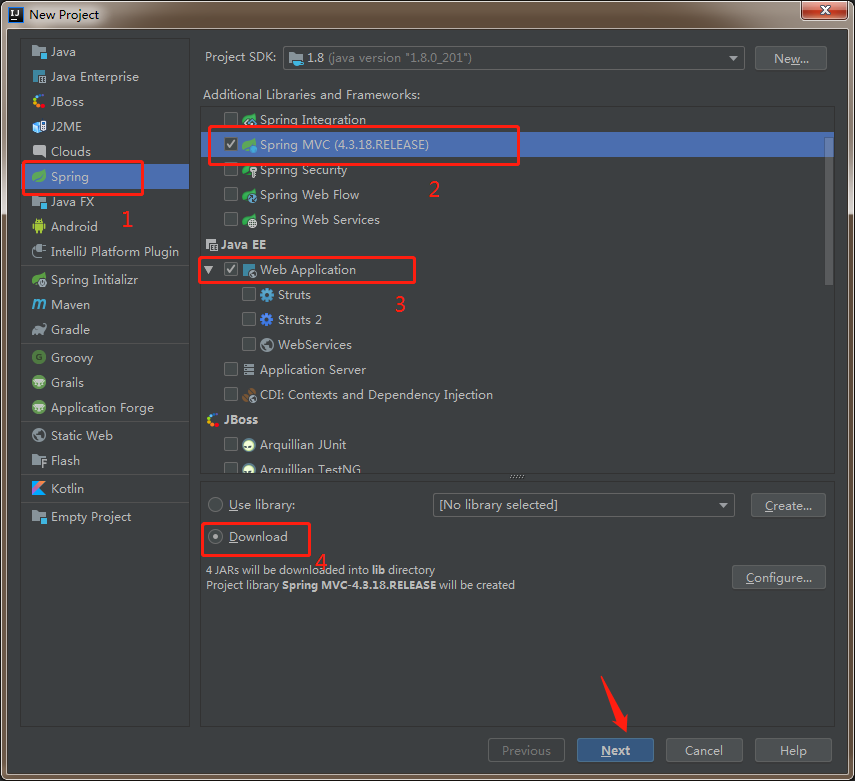This screenshot has width=855, height=781.
Task: Open the Project SDK dropdown
Action: pyautogui.click(x=514, y=58)
